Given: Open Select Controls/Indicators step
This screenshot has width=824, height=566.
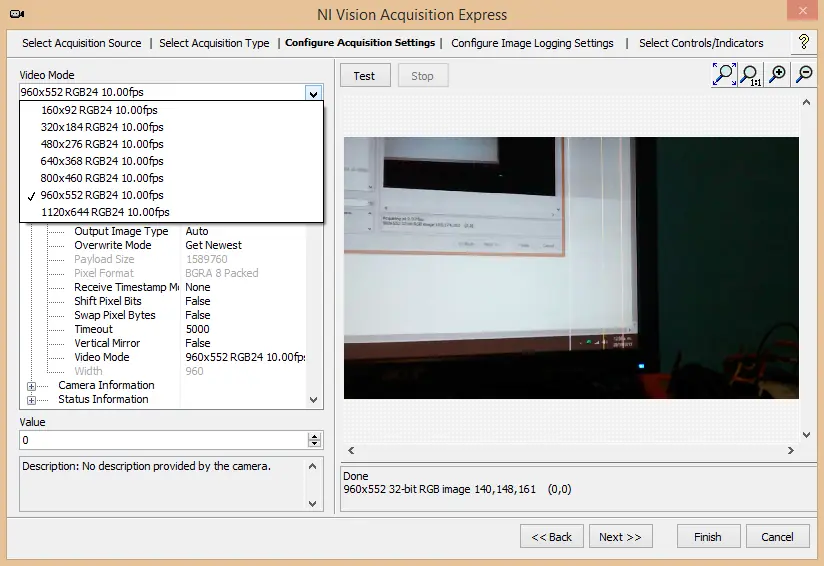Looking at the screenshot, I should click(701, 43).
